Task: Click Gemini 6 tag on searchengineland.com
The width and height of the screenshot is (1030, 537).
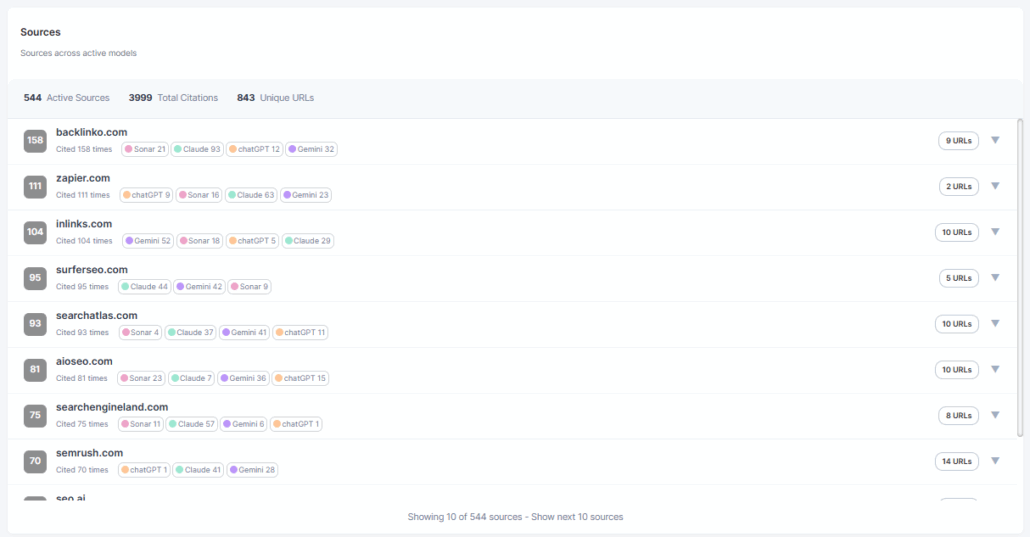Action: coord(244,424)
